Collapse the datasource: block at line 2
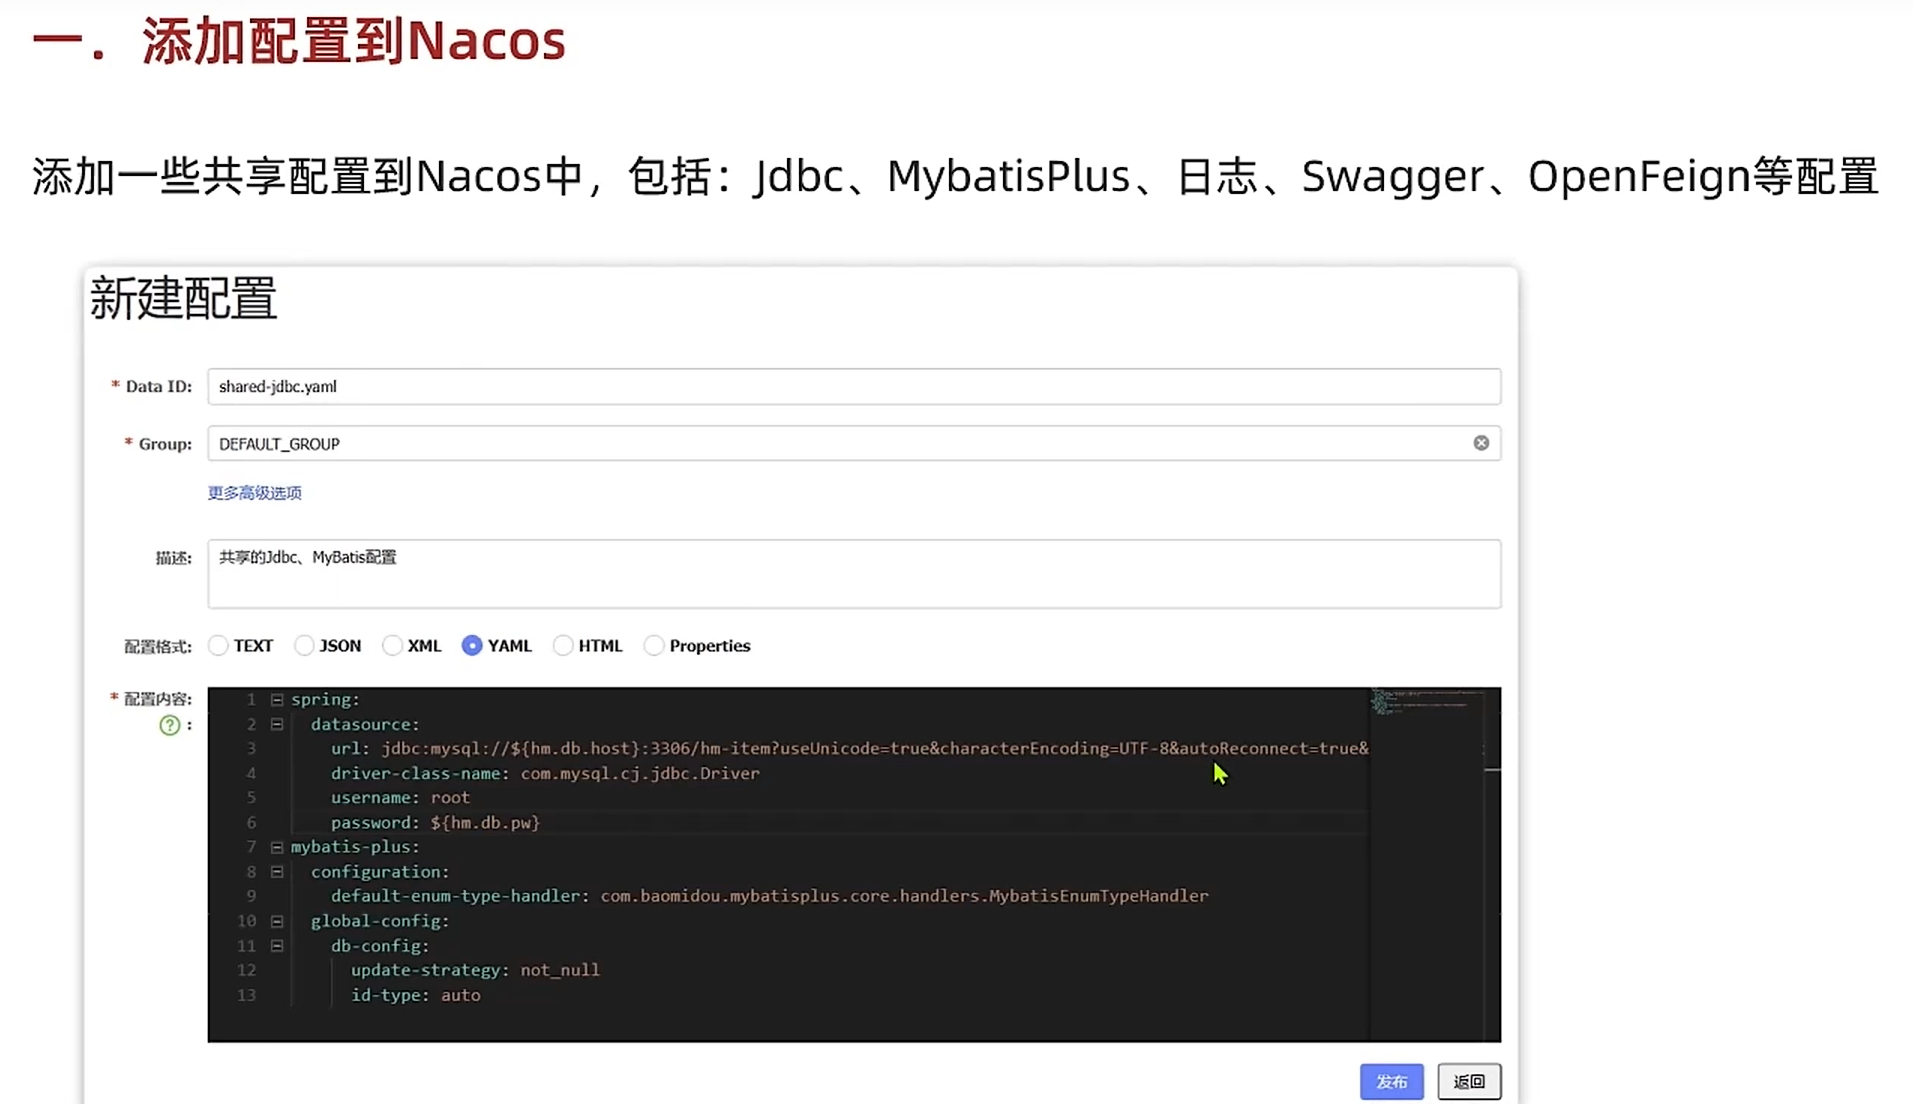 pyautogui.click(x=277, y=724)
